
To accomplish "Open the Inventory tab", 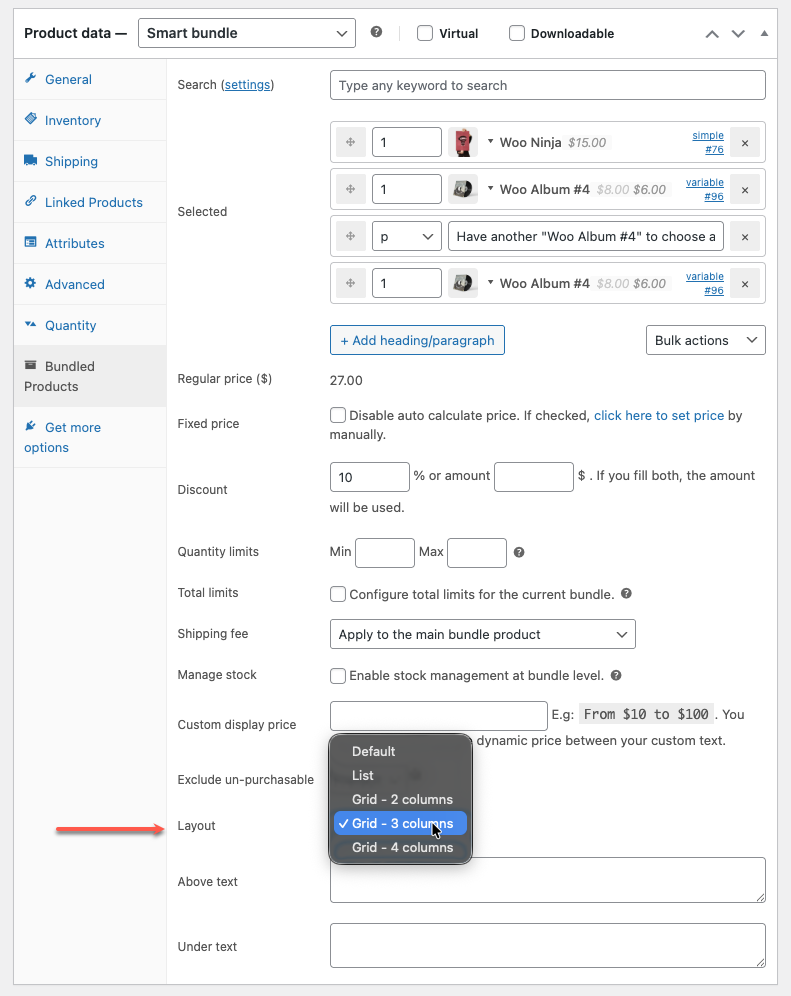I will tap(72, 120).
